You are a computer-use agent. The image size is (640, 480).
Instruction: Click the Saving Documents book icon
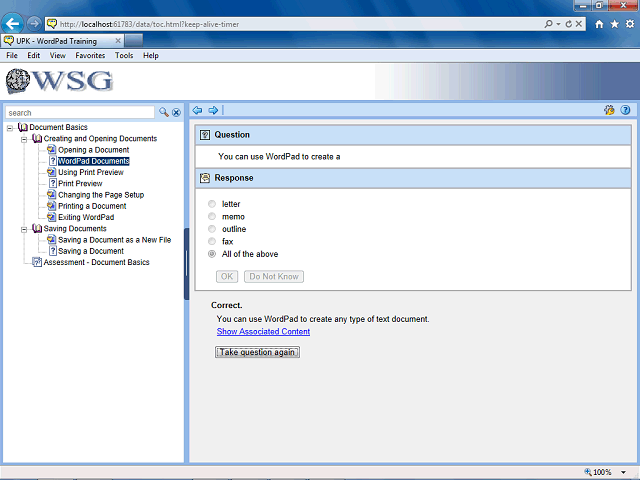tap(37, 228)
